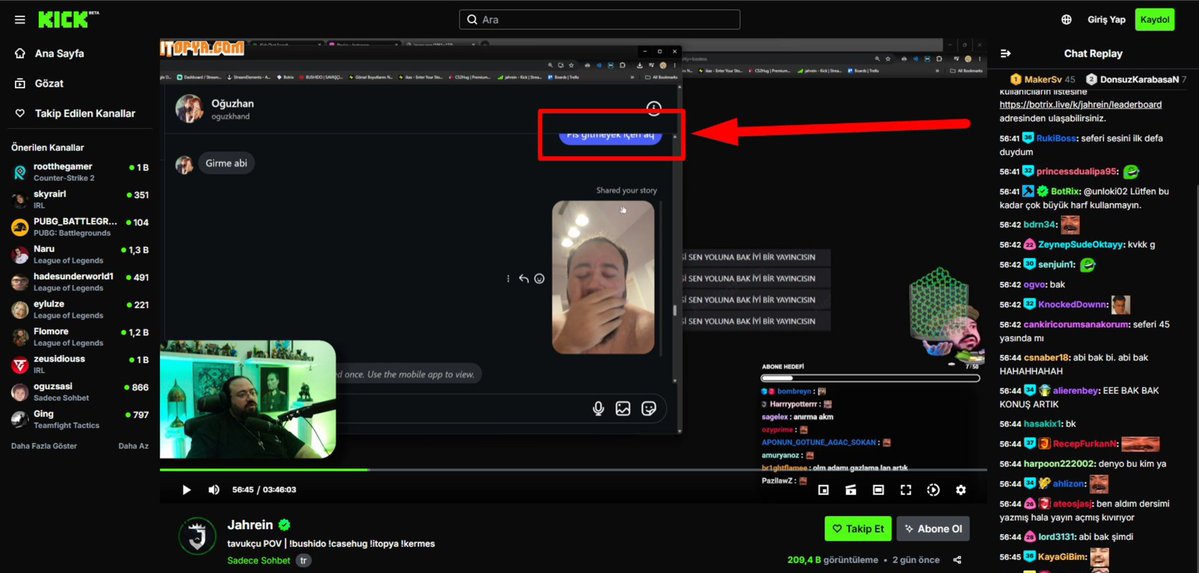Follow with Takip Et button
Image resolution: width=1199 pixels, height=573 pixels.
pyautogui.click(x=858, y=529)
